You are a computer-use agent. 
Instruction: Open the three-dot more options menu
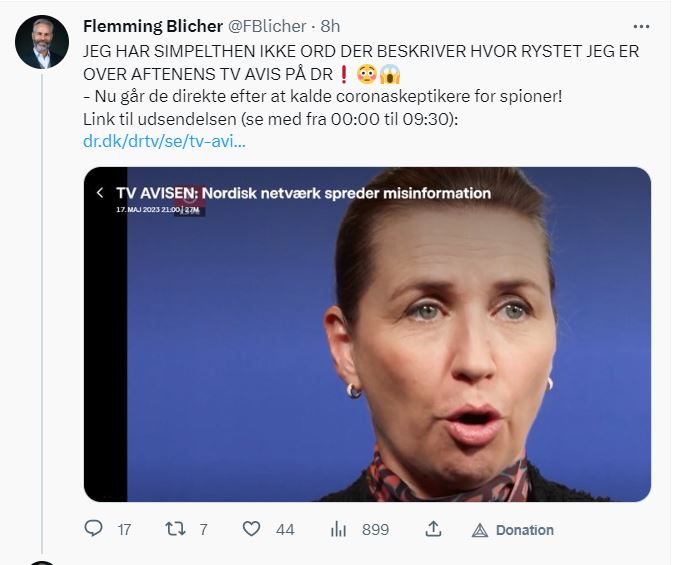pos(640,25)
